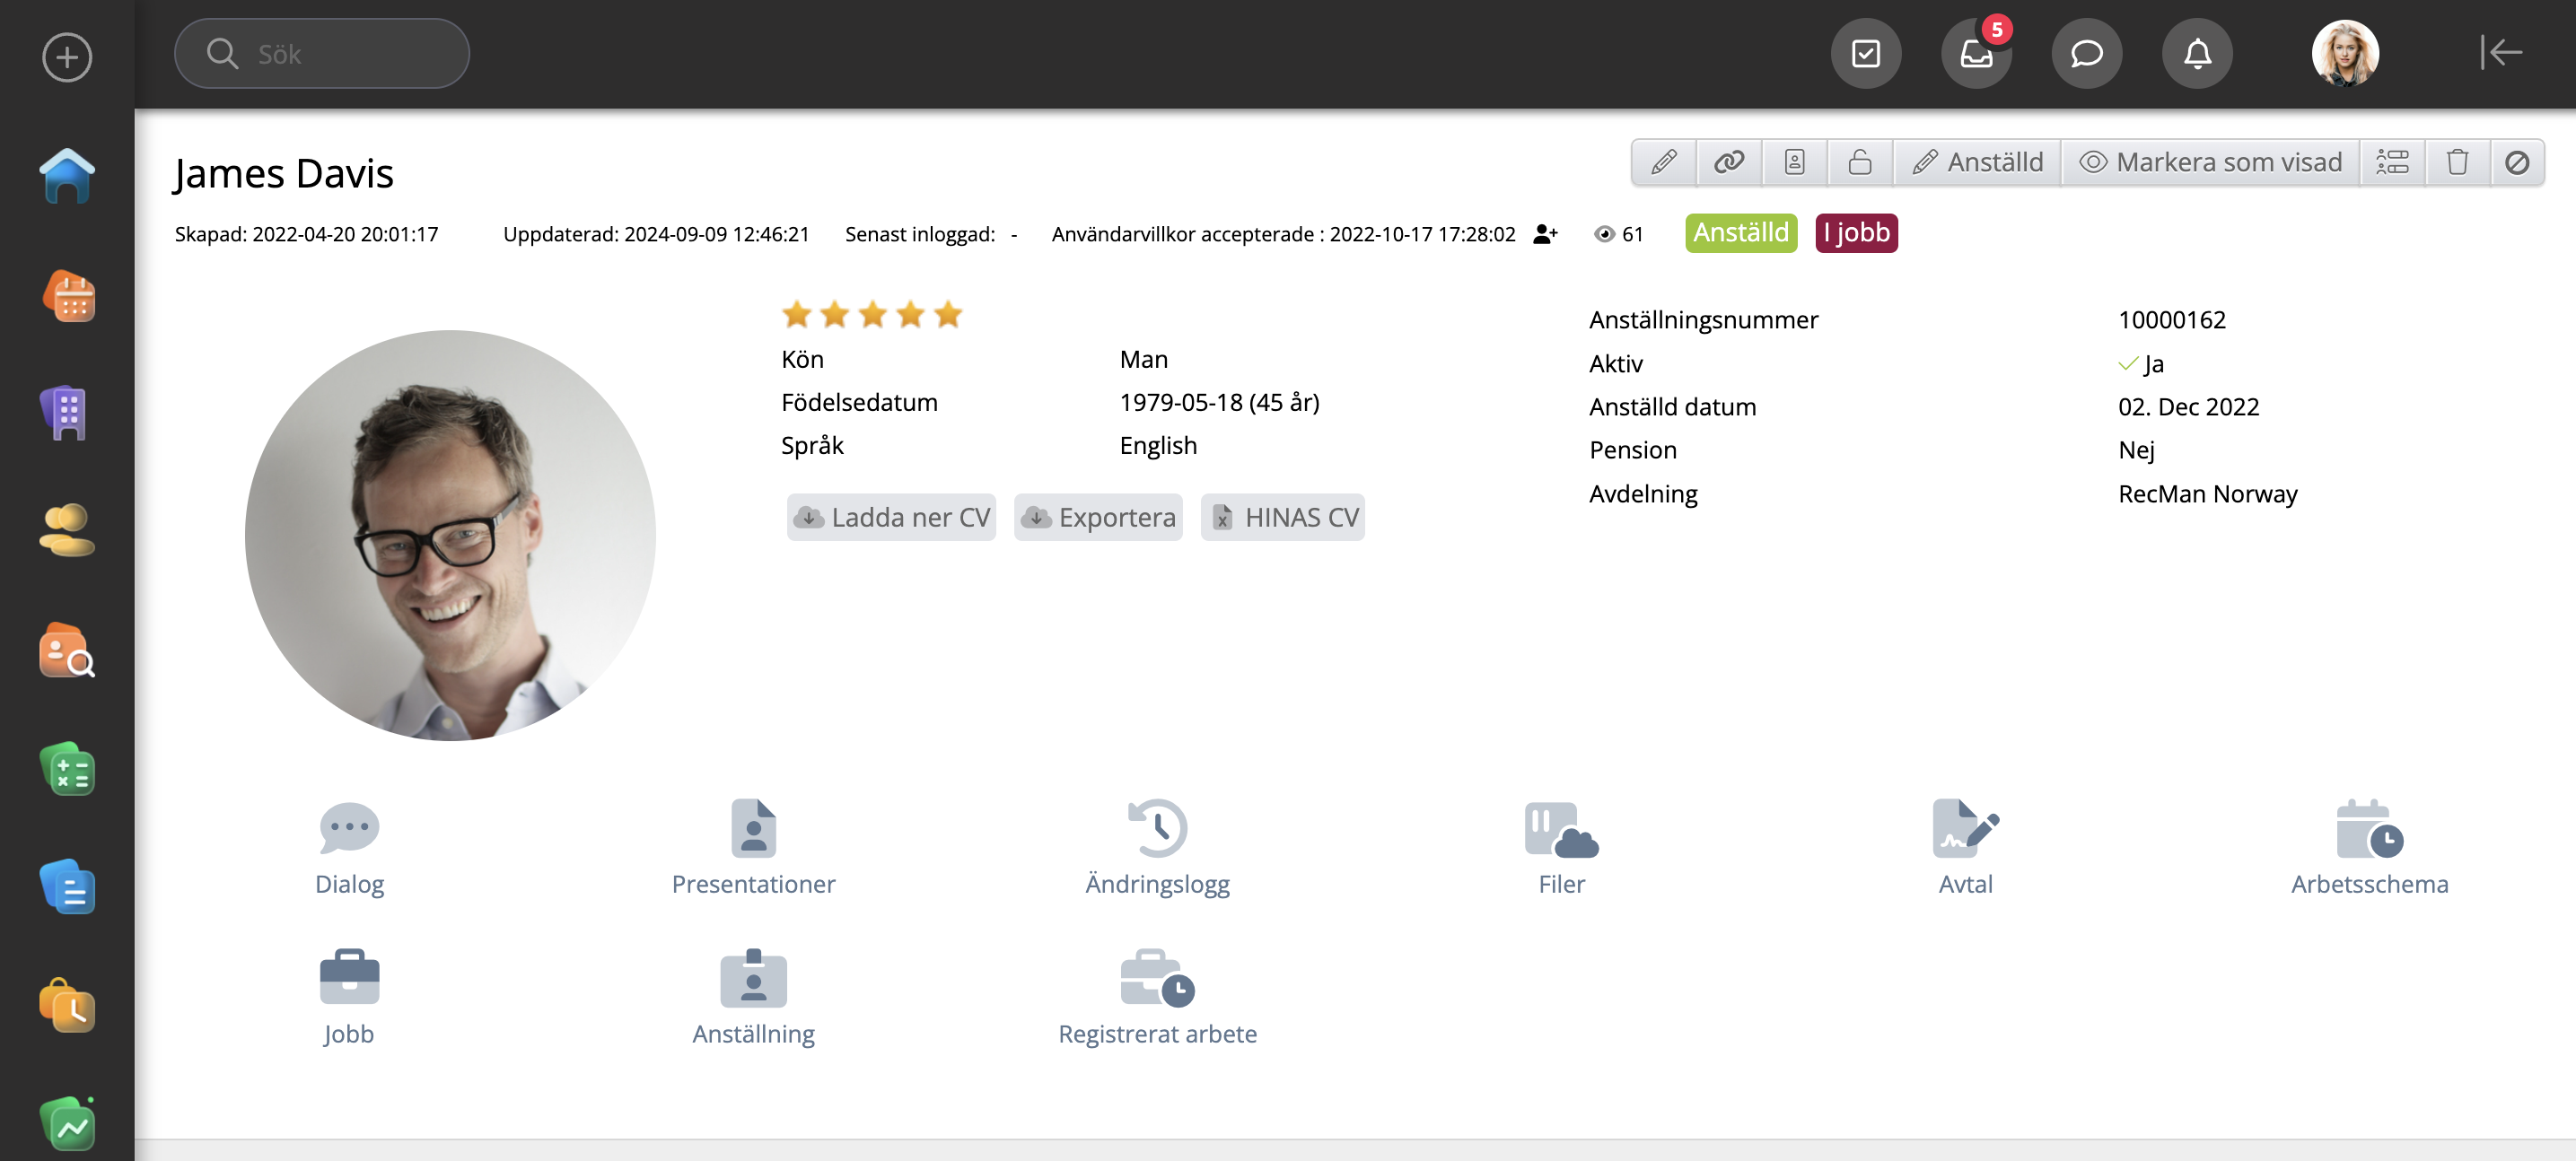This screenshot has width=2576, height=1161.
Task: Click the Ladda ner CV button
Action: [x=891, y=517]
